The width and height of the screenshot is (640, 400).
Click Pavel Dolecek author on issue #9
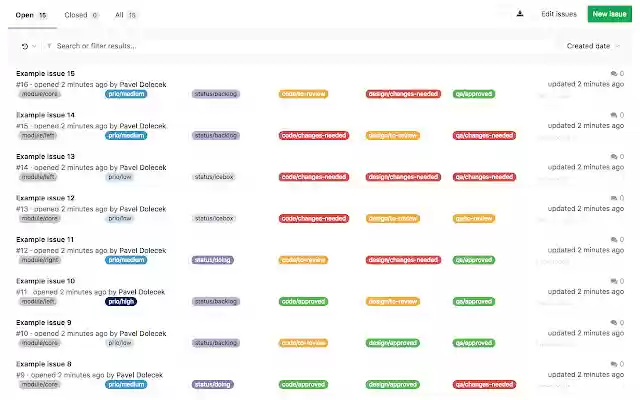pos(140,375)
